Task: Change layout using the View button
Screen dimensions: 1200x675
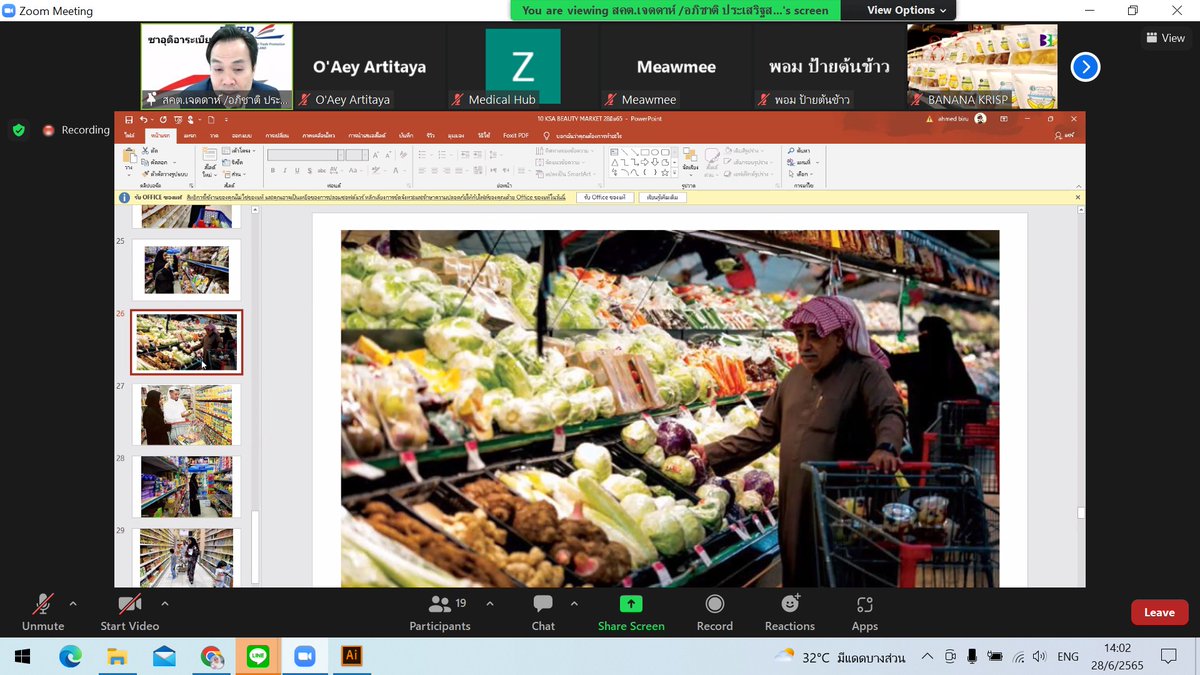Action: point(1165,38)
